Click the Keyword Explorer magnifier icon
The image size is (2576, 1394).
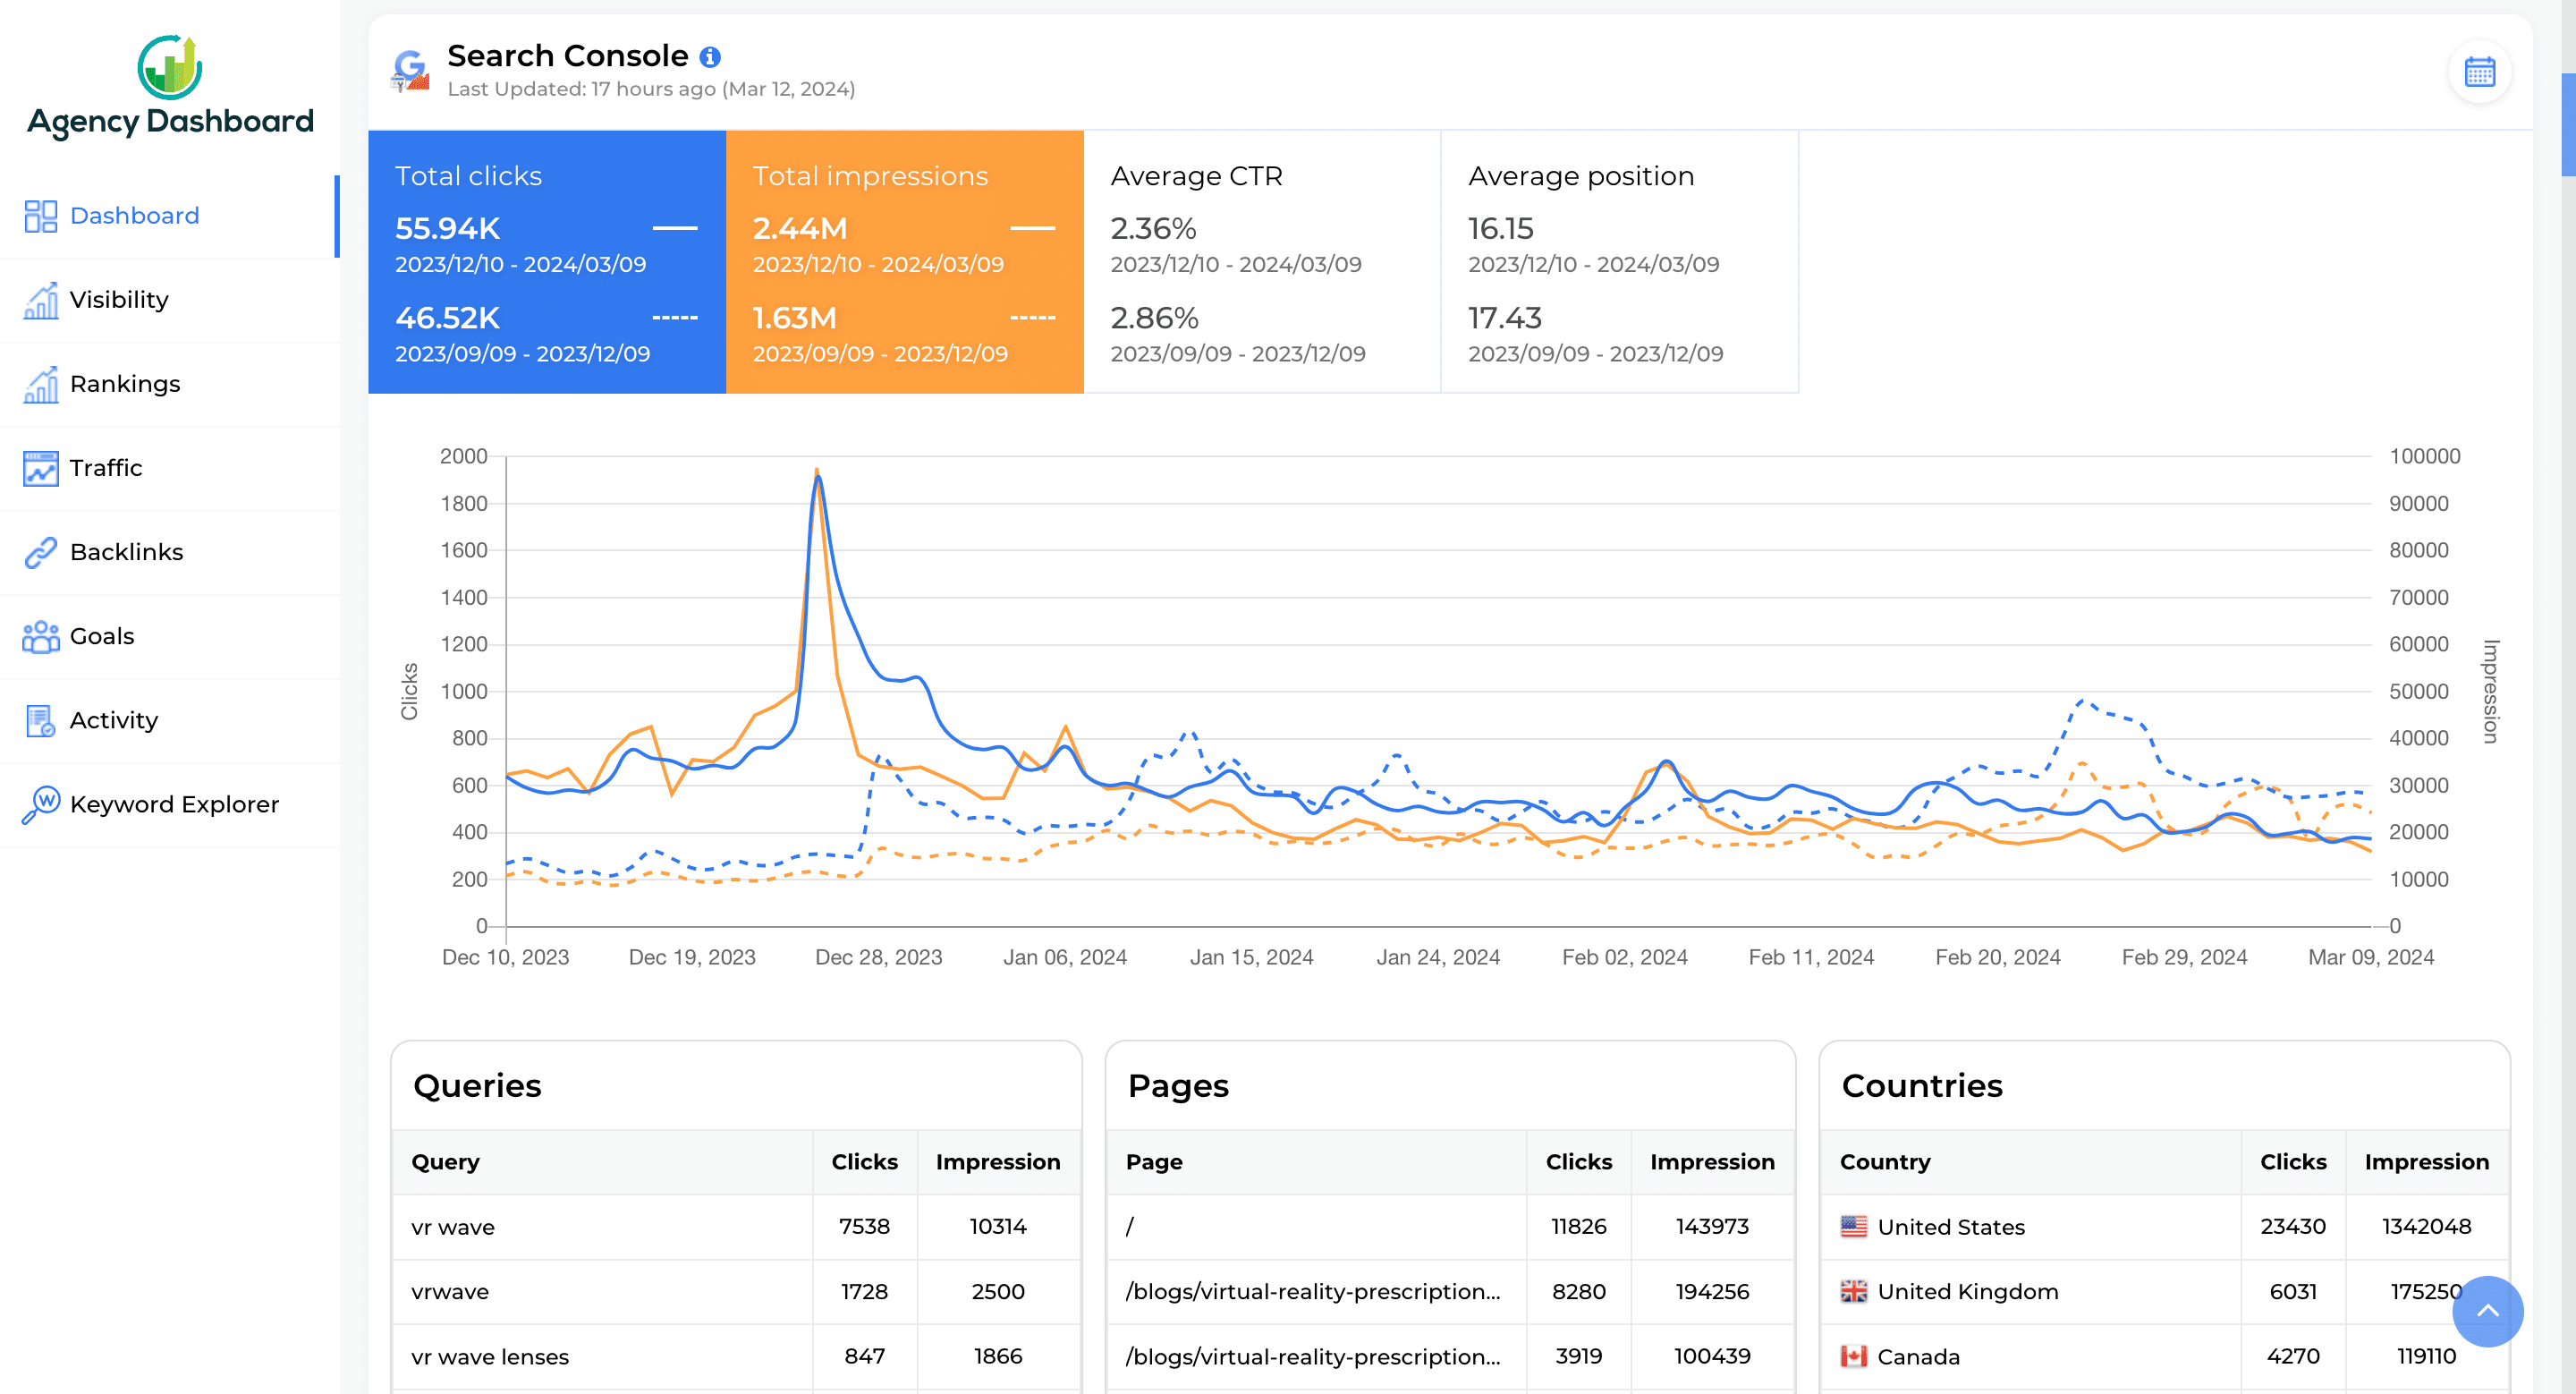pyautogui.click(x=41, y=804)
